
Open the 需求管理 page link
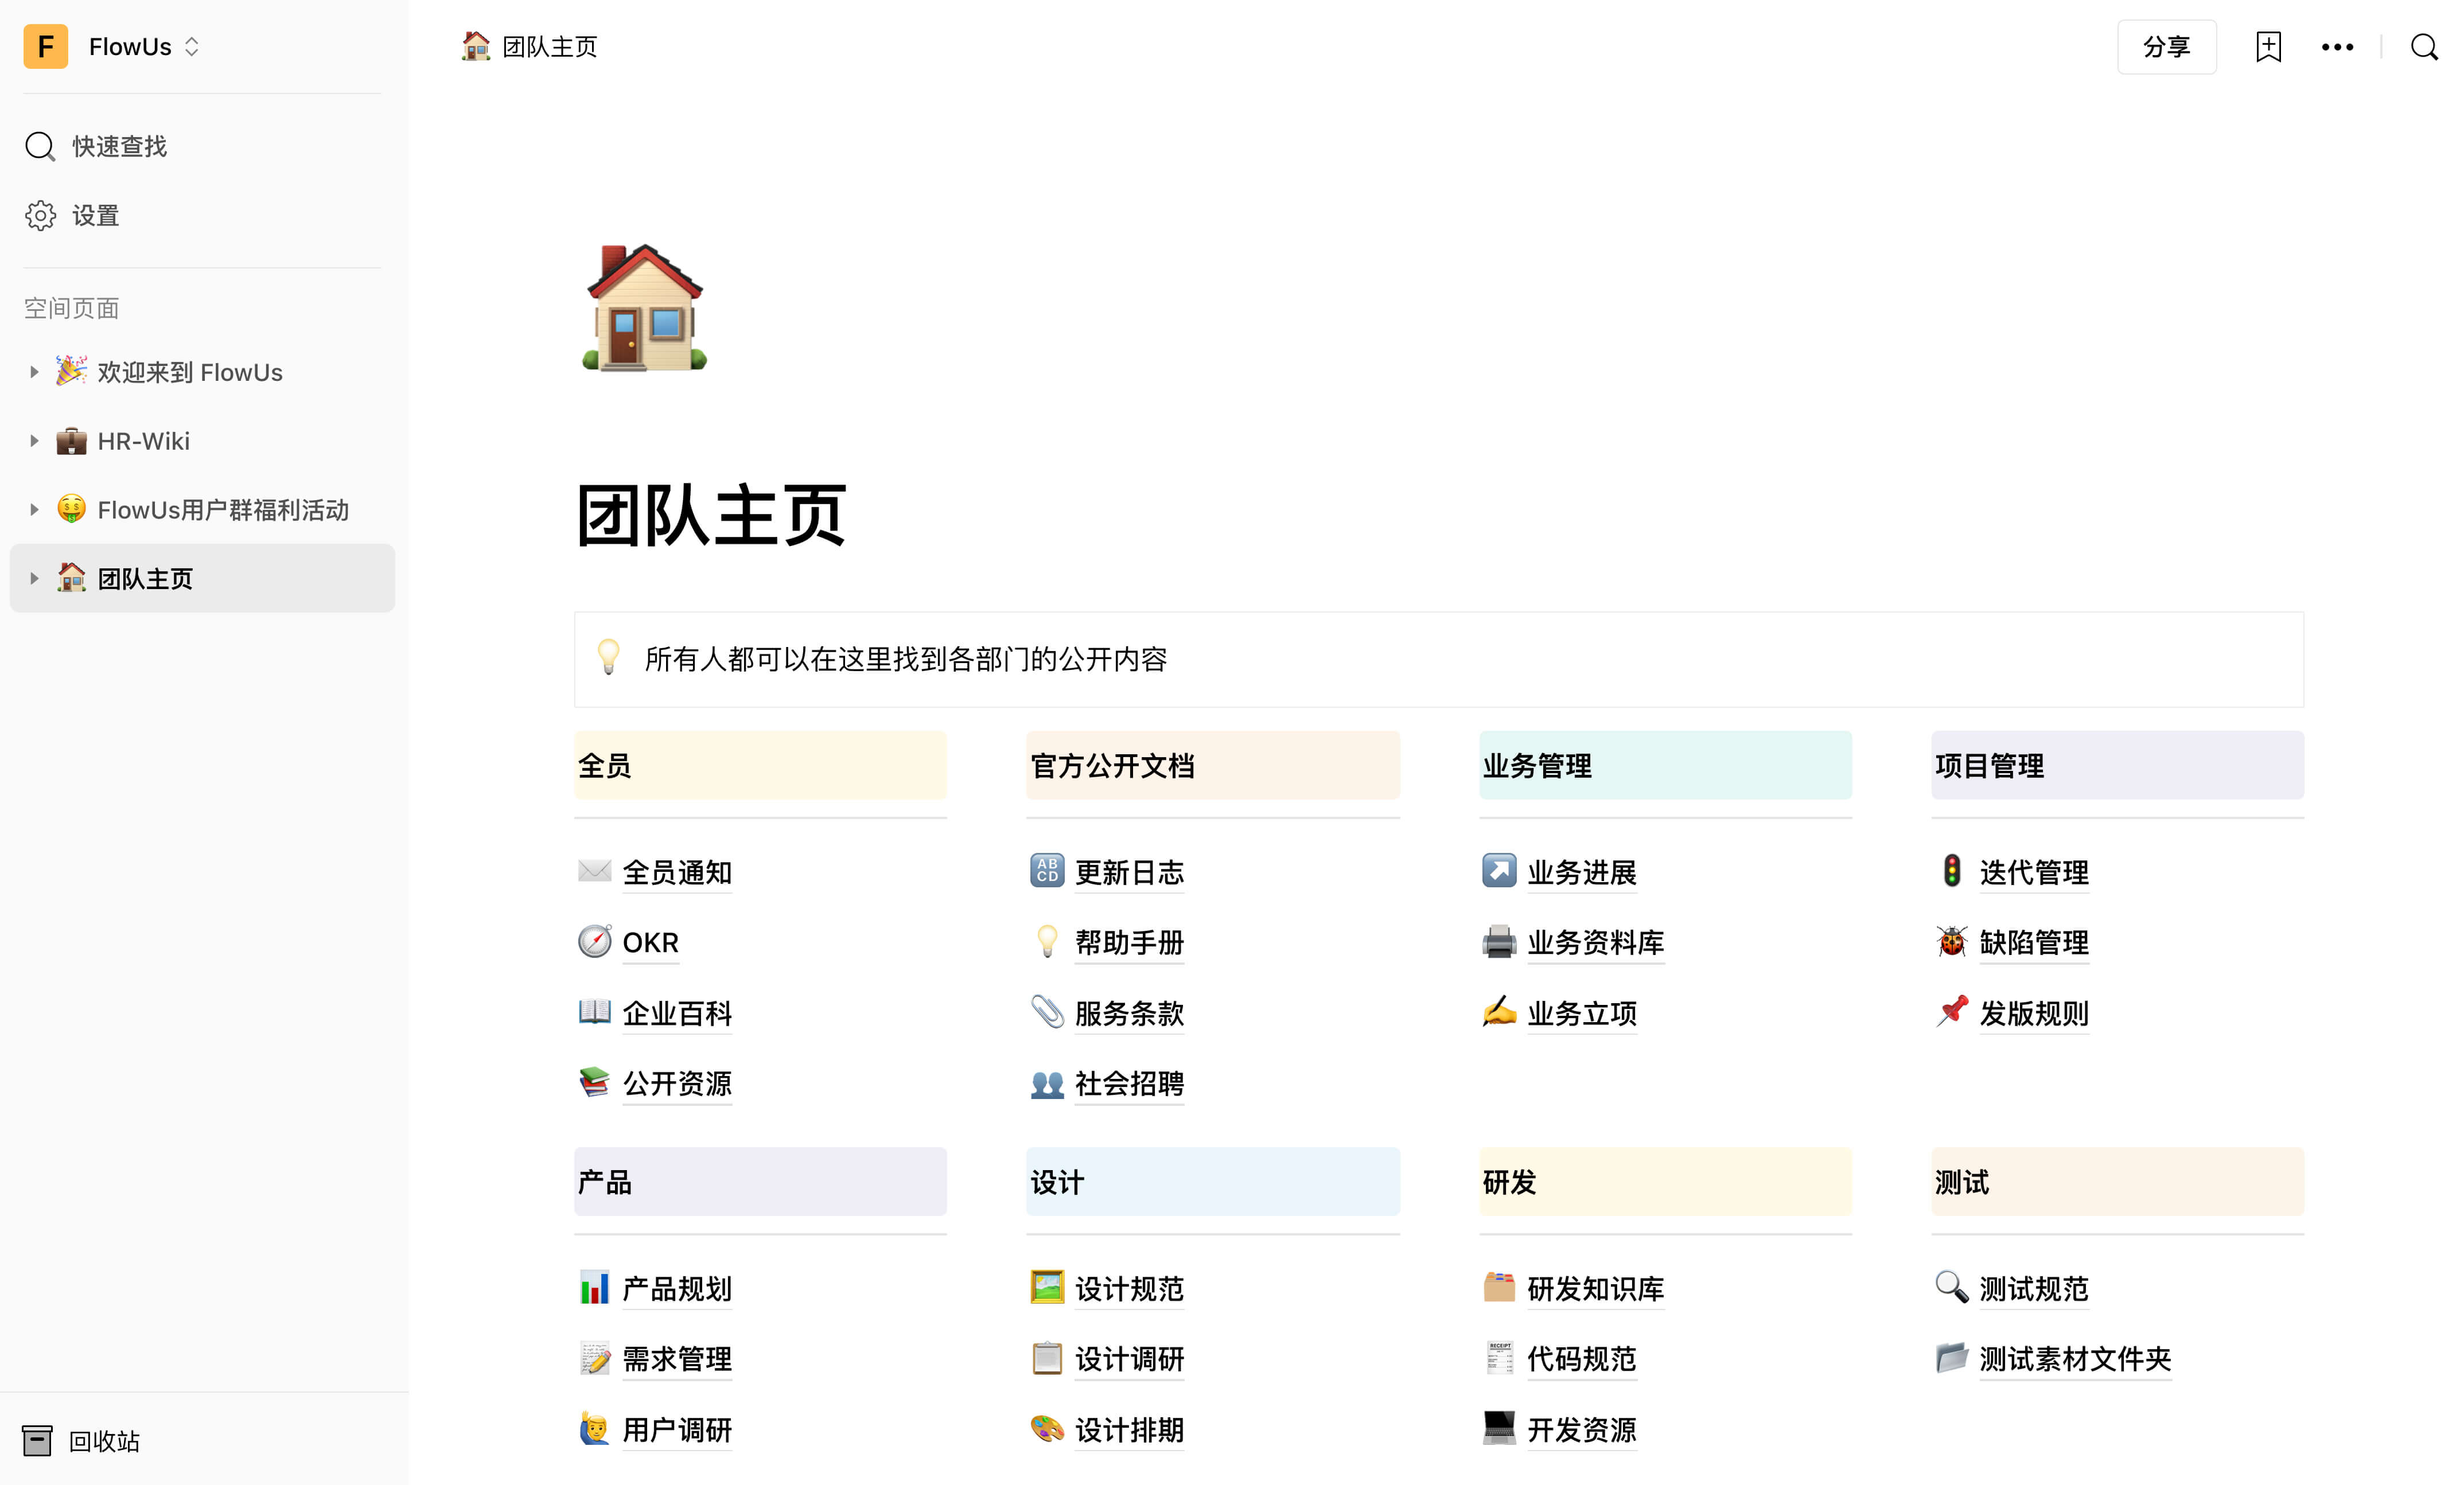pos(677,1359)
